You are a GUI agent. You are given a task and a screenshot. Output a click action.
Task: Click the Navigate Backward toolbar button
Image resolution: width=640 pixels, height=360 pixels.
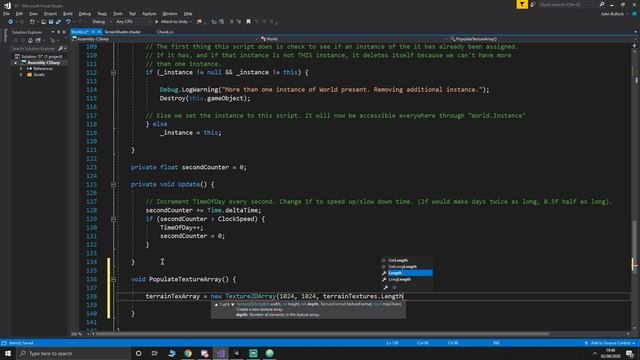click(10, 22)
